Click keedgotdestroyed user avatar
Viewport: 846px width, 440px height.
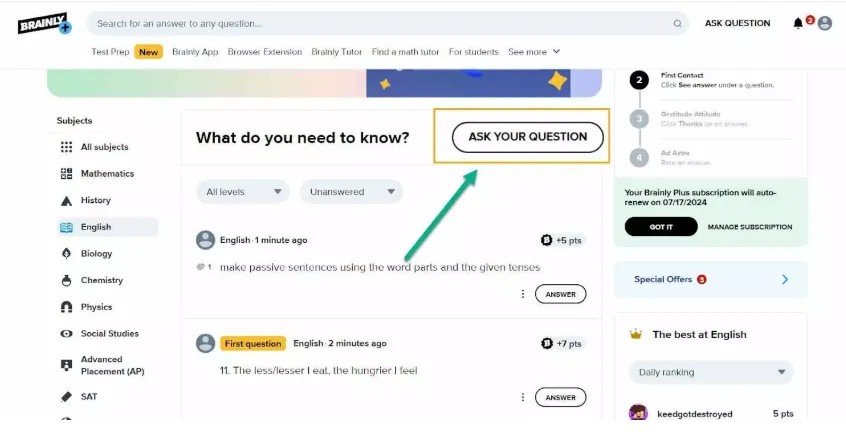(638, 413)
